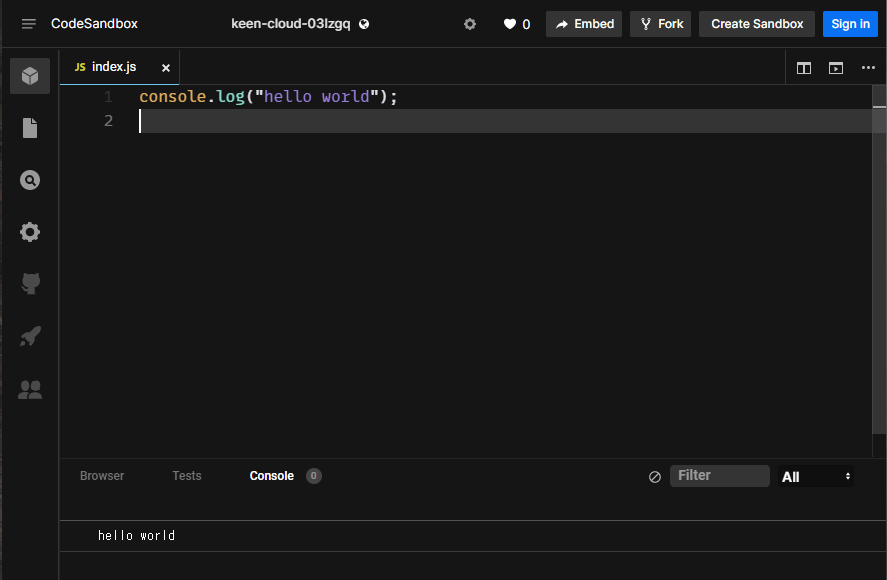Image resolution: width=887 pixels, height=580 pixels.
Task: Open the editor more options ellipsis
Action: (x=868, y=68)
